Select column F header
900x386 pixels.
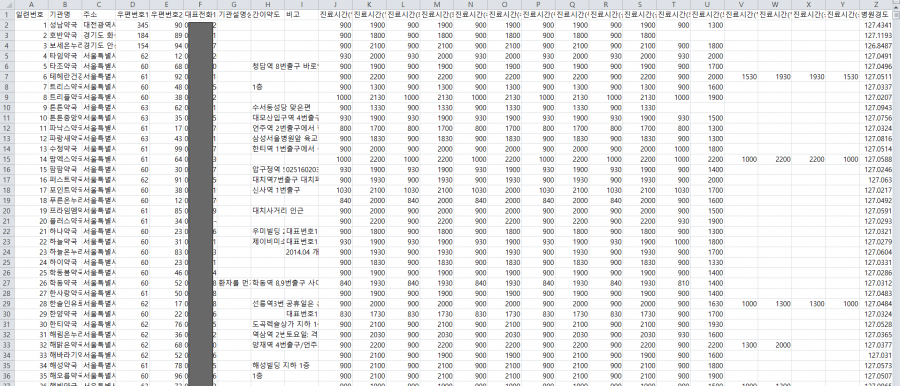point(200,4)
